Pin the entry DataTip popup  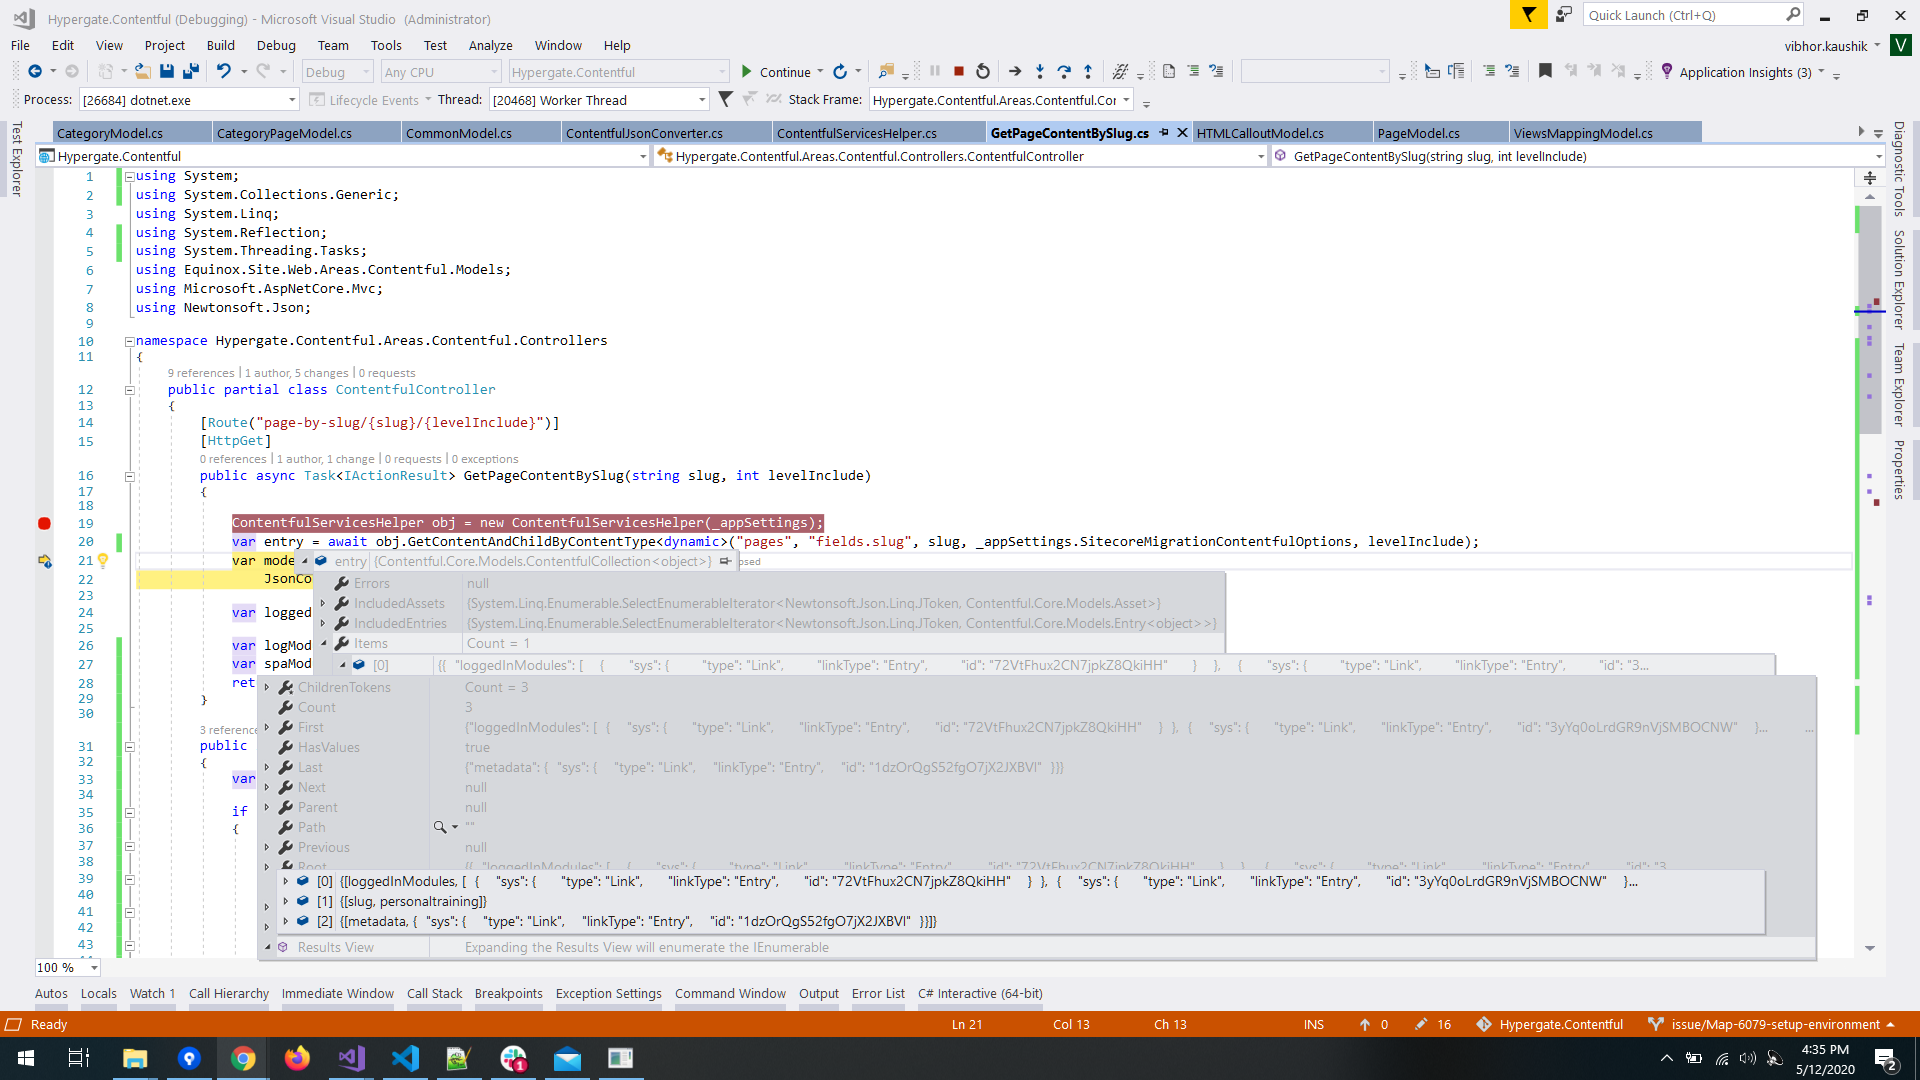[726, 561]
